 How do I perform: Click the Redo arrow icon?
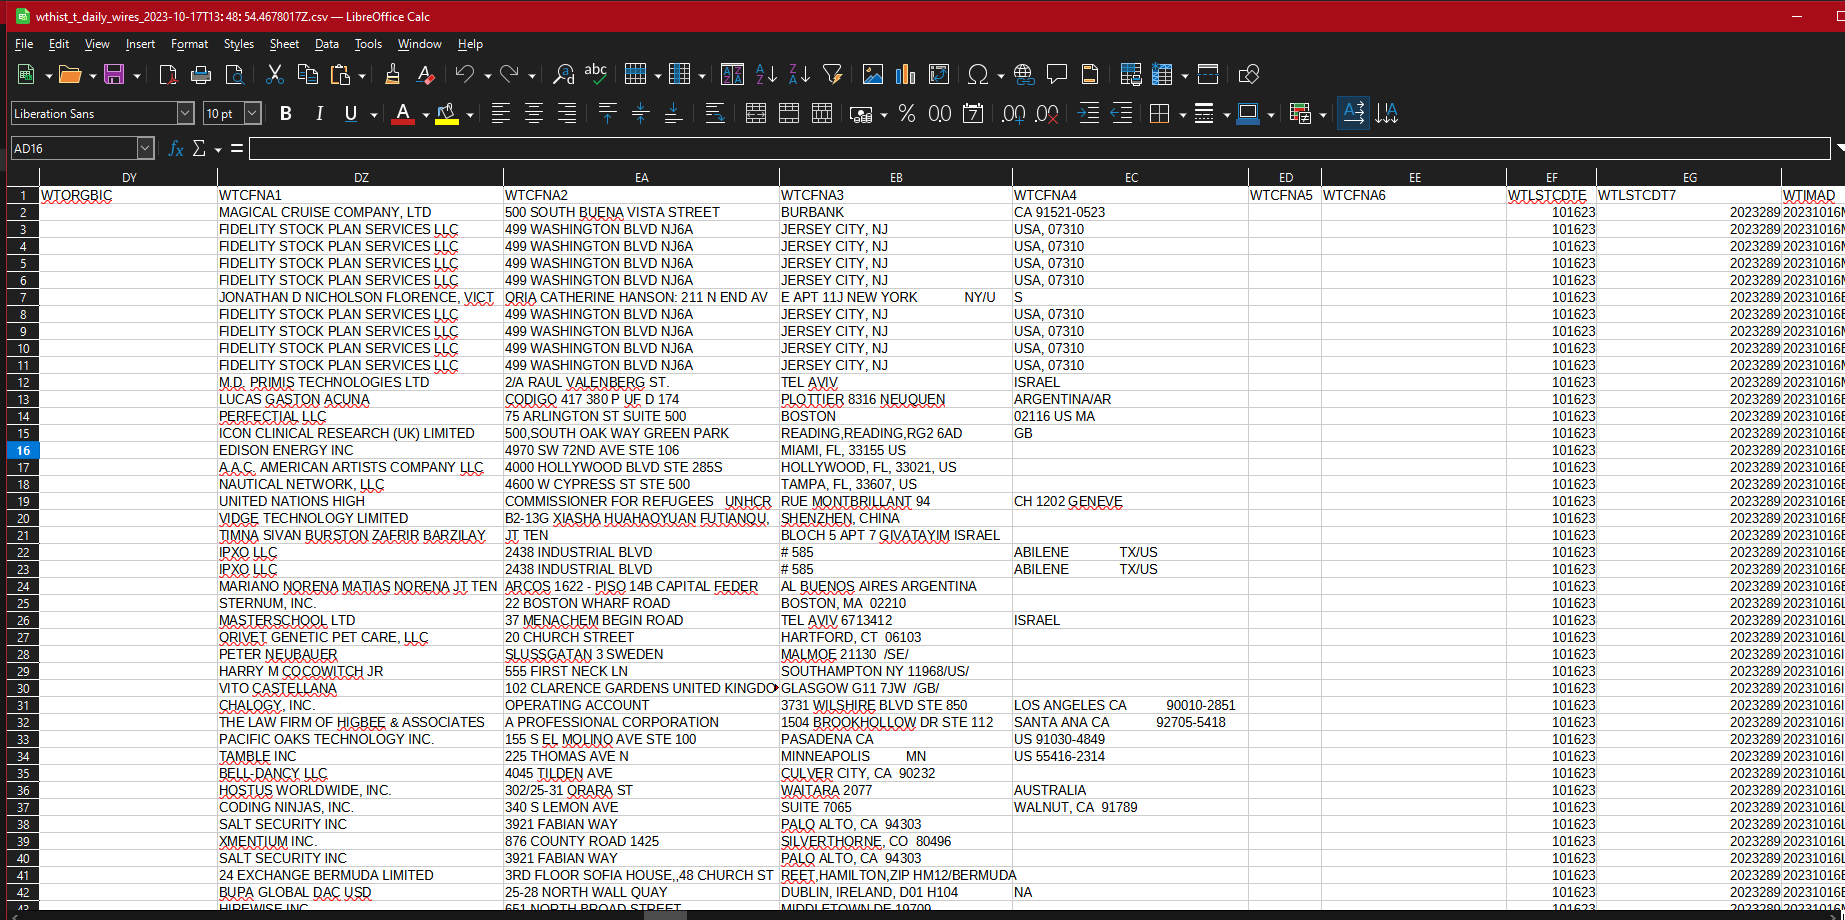(509, 74)
